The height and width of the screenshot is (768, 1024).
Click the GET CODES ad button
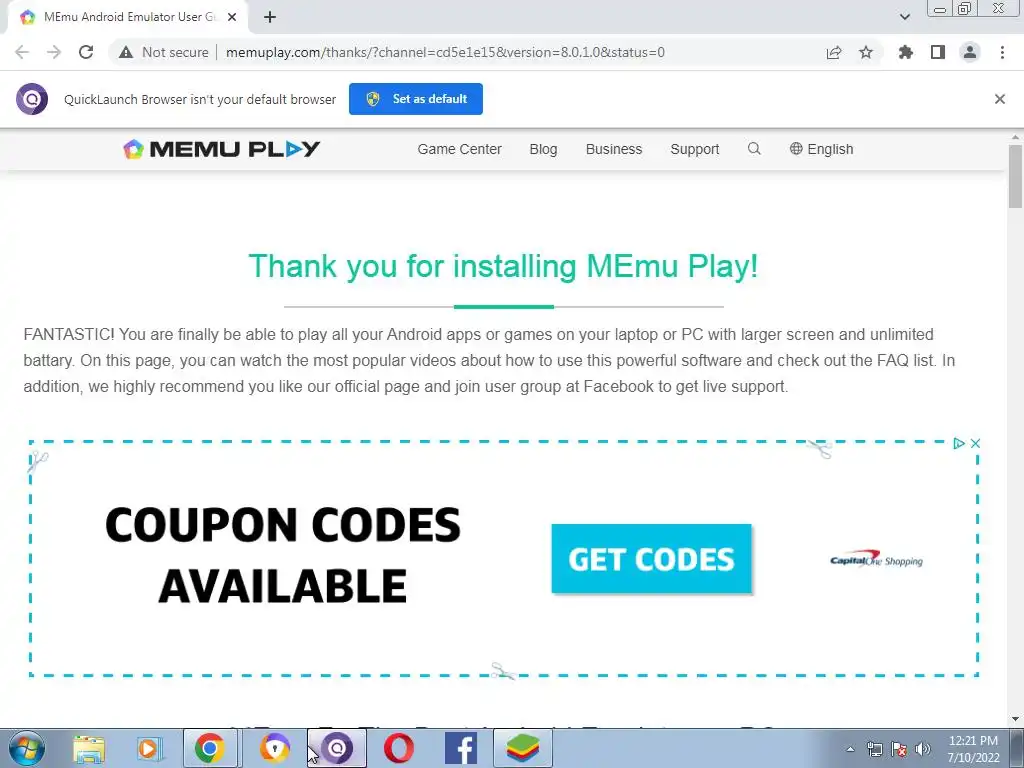(652, 559)
